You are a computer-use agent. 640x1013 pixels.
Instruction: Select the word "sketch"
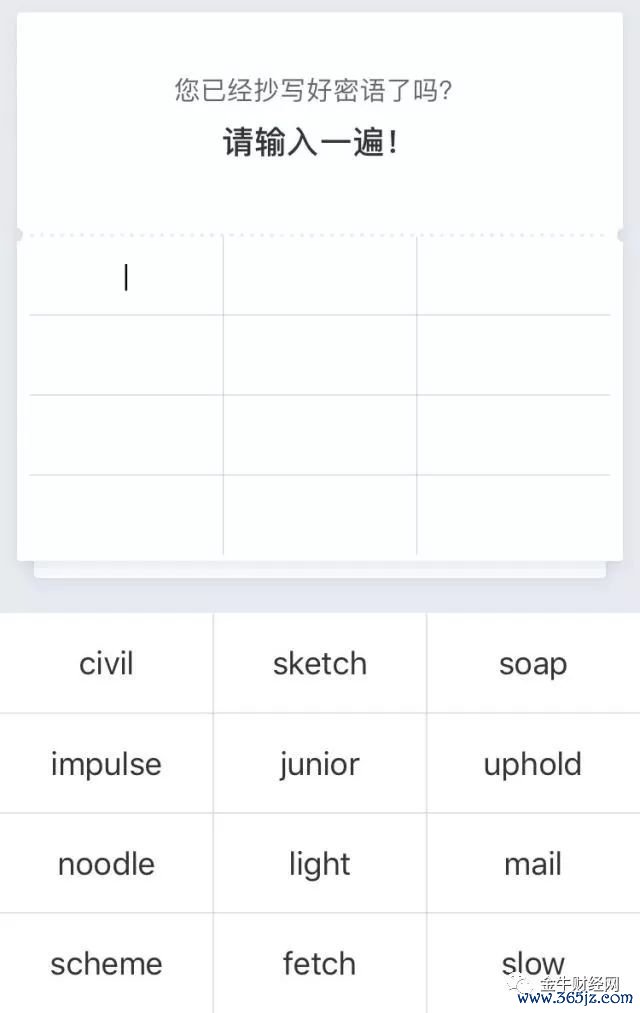click(x=320, y=663)
